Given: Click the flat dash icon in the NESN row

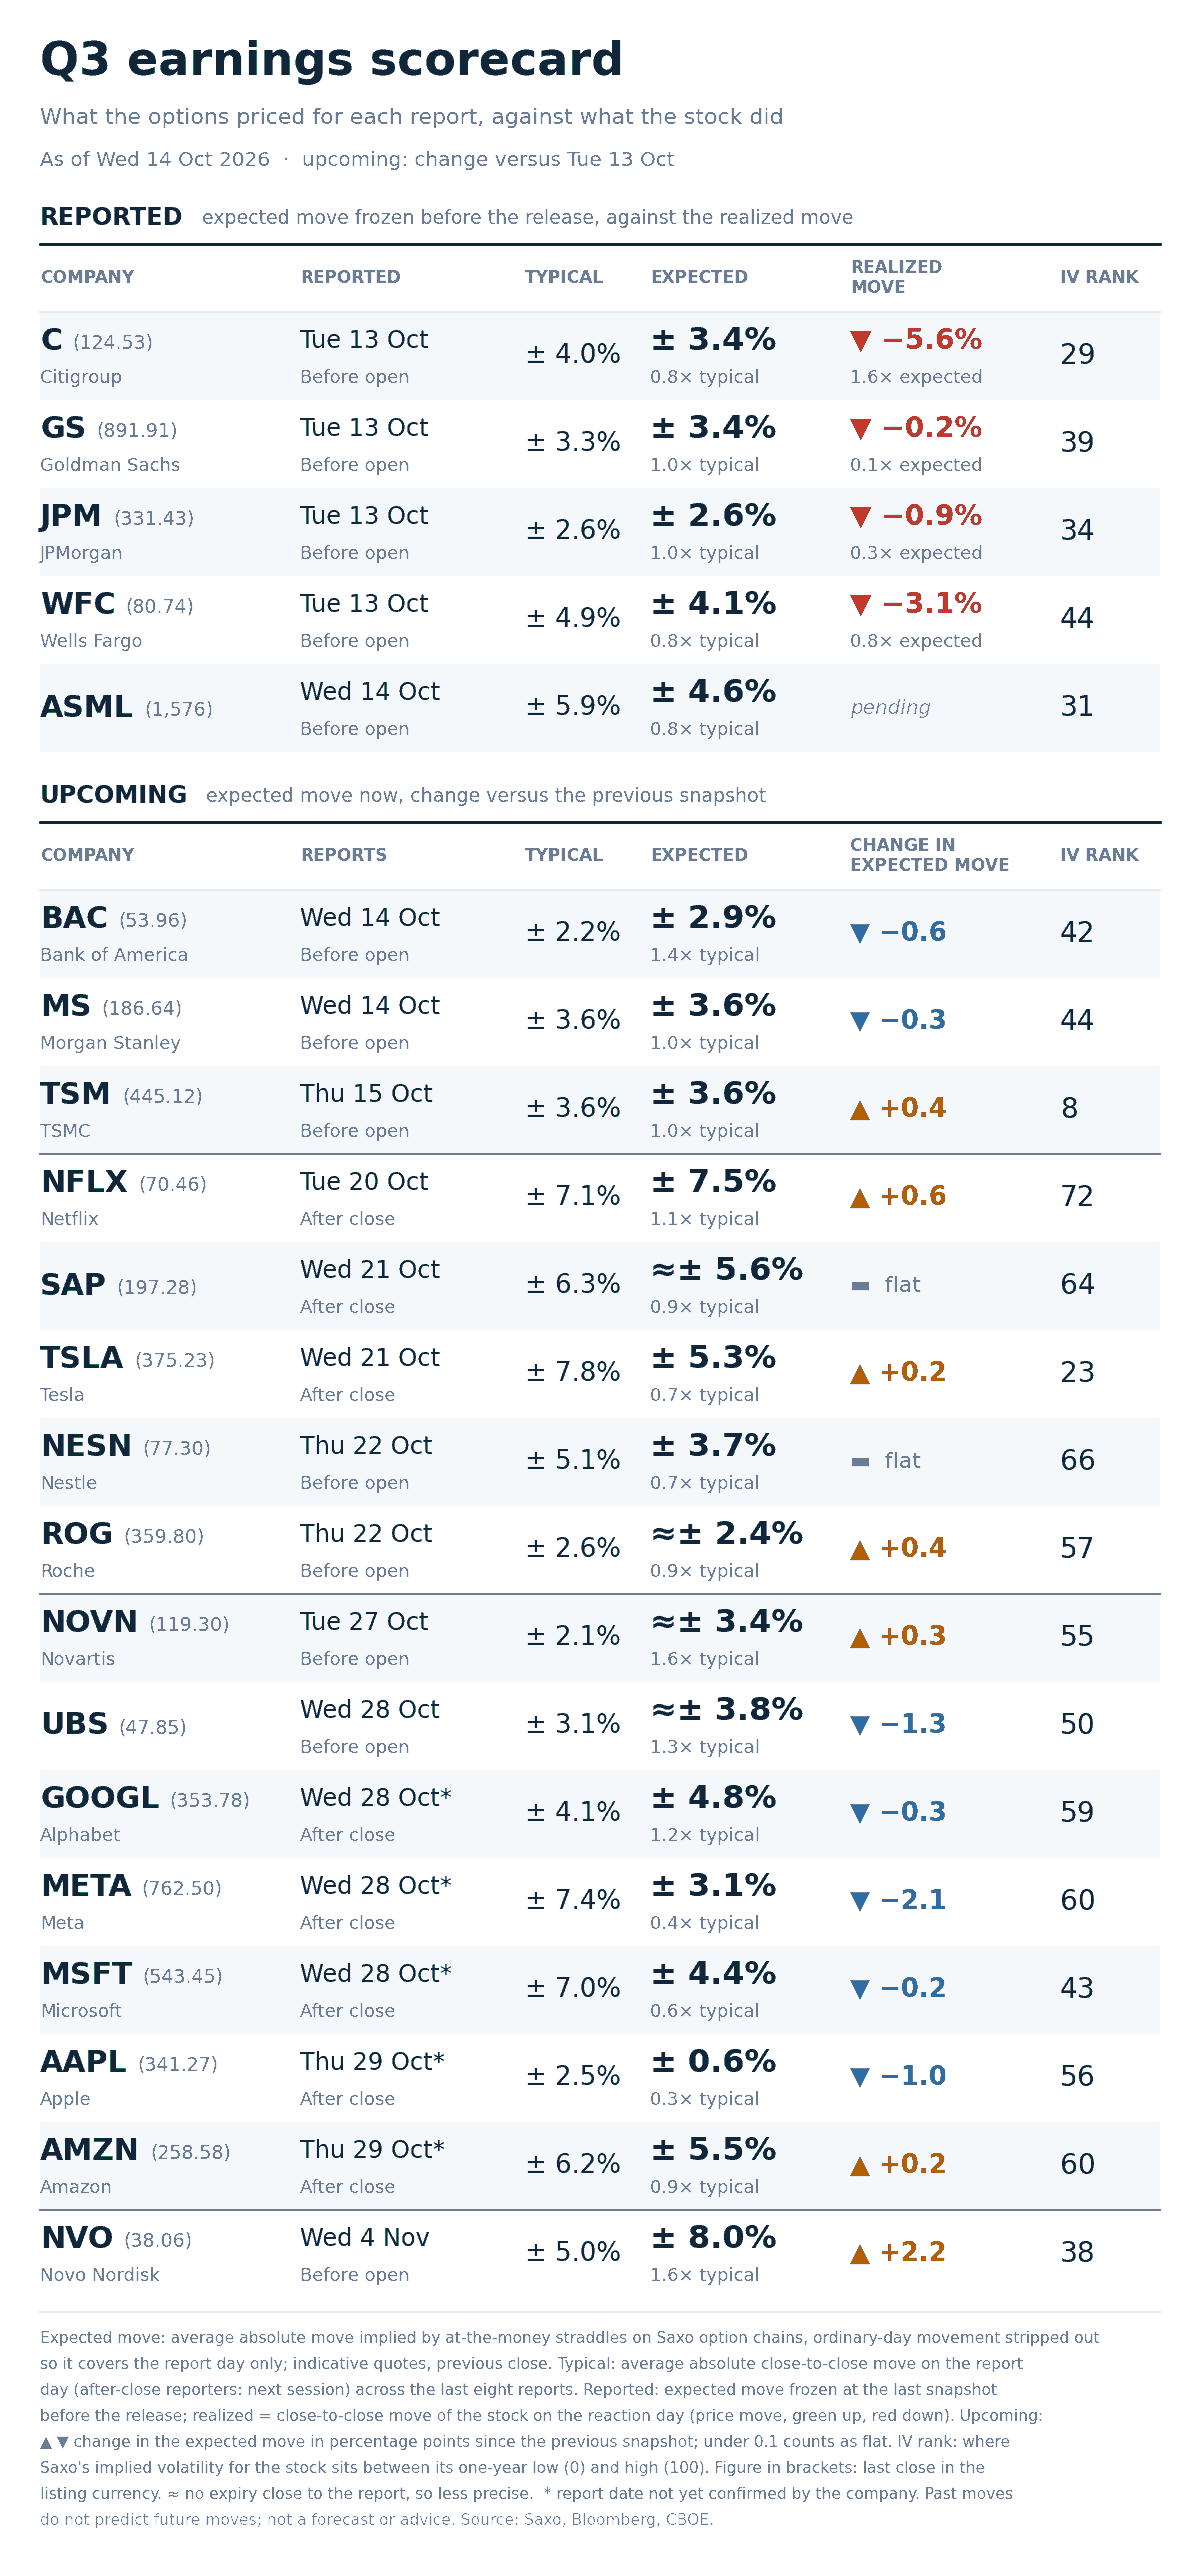Looking at the screenshot, I should click(x=860, y=1462).
